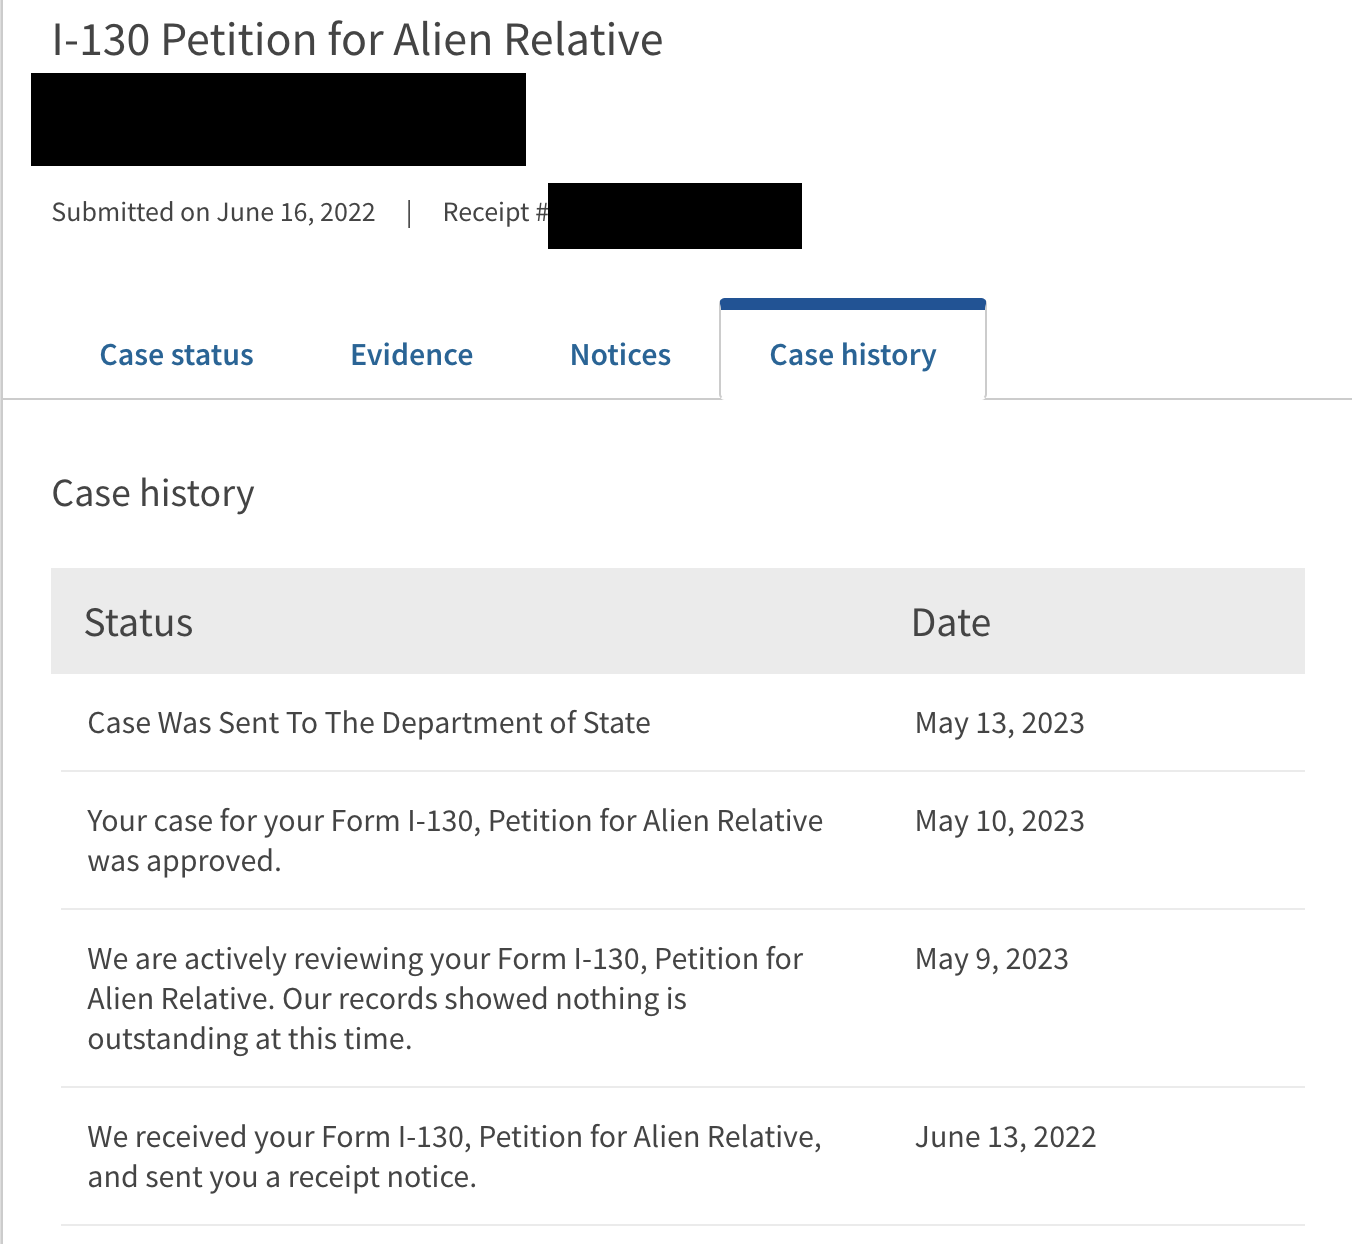Go to the Notices tab
Screen dimensions: 1352x1244
coord(620,355)
